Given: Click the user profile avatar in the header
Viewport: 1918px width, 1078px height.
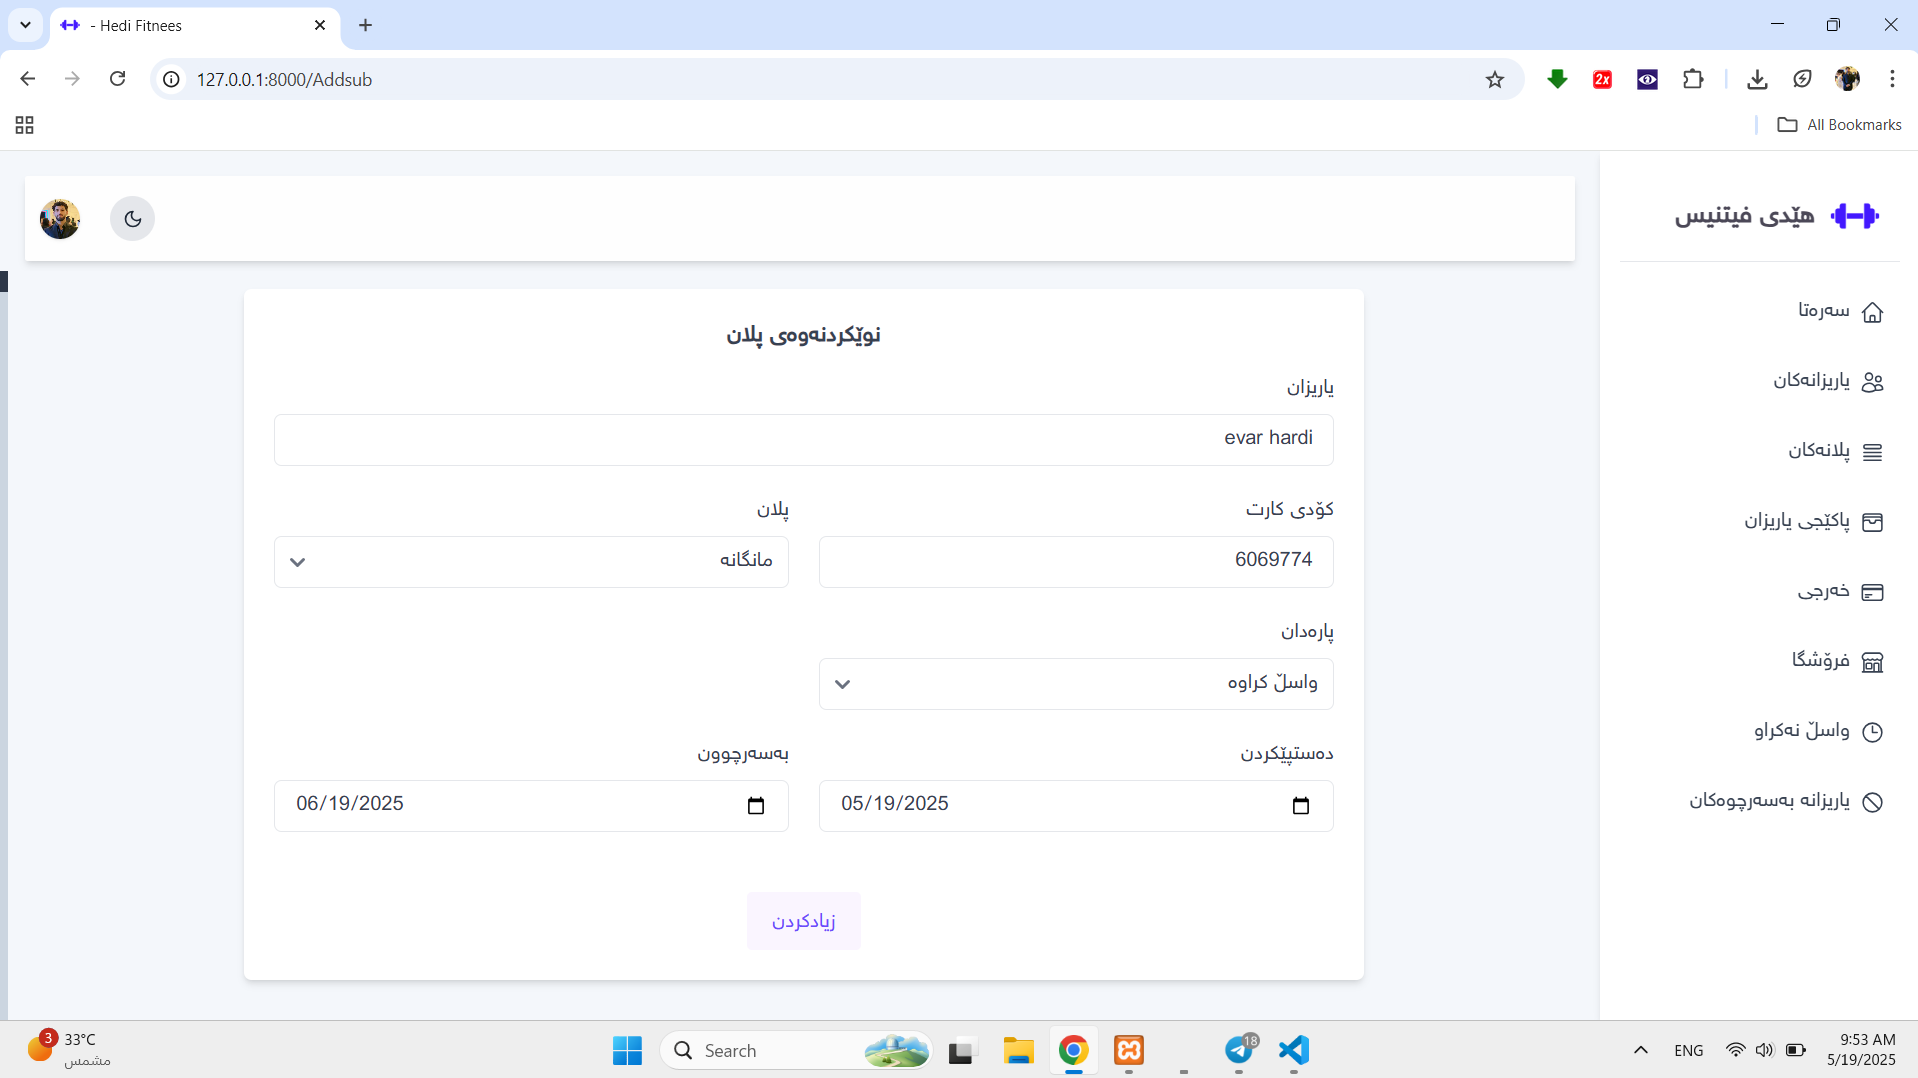Looking at the screenshot, I should click(60, 219).
